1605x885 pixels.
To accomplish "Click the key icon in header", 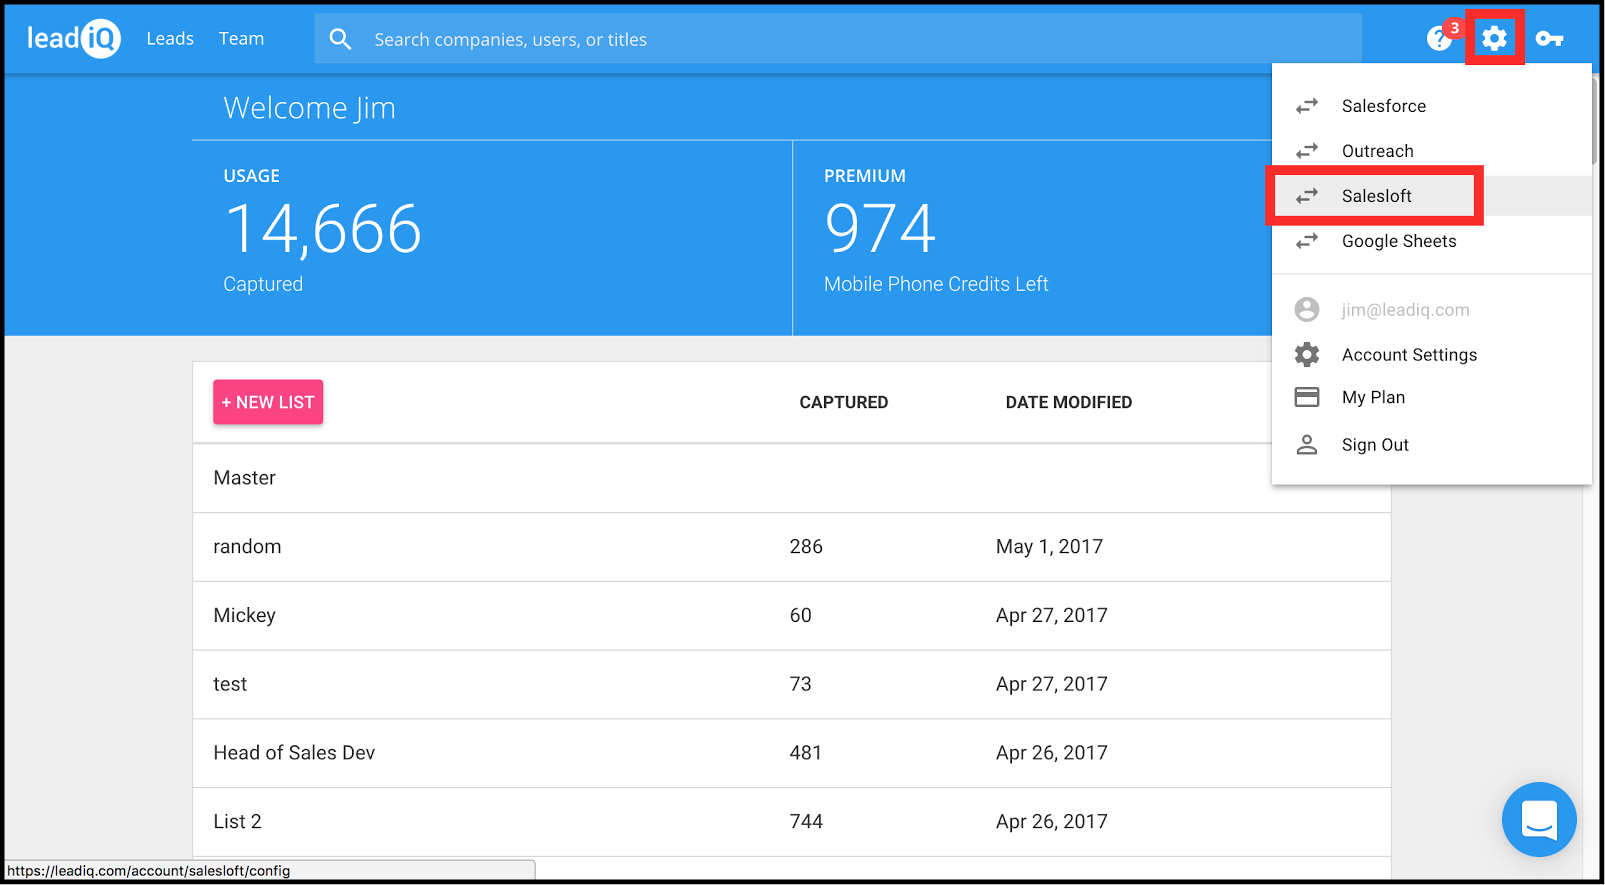I will (1549, 39).
